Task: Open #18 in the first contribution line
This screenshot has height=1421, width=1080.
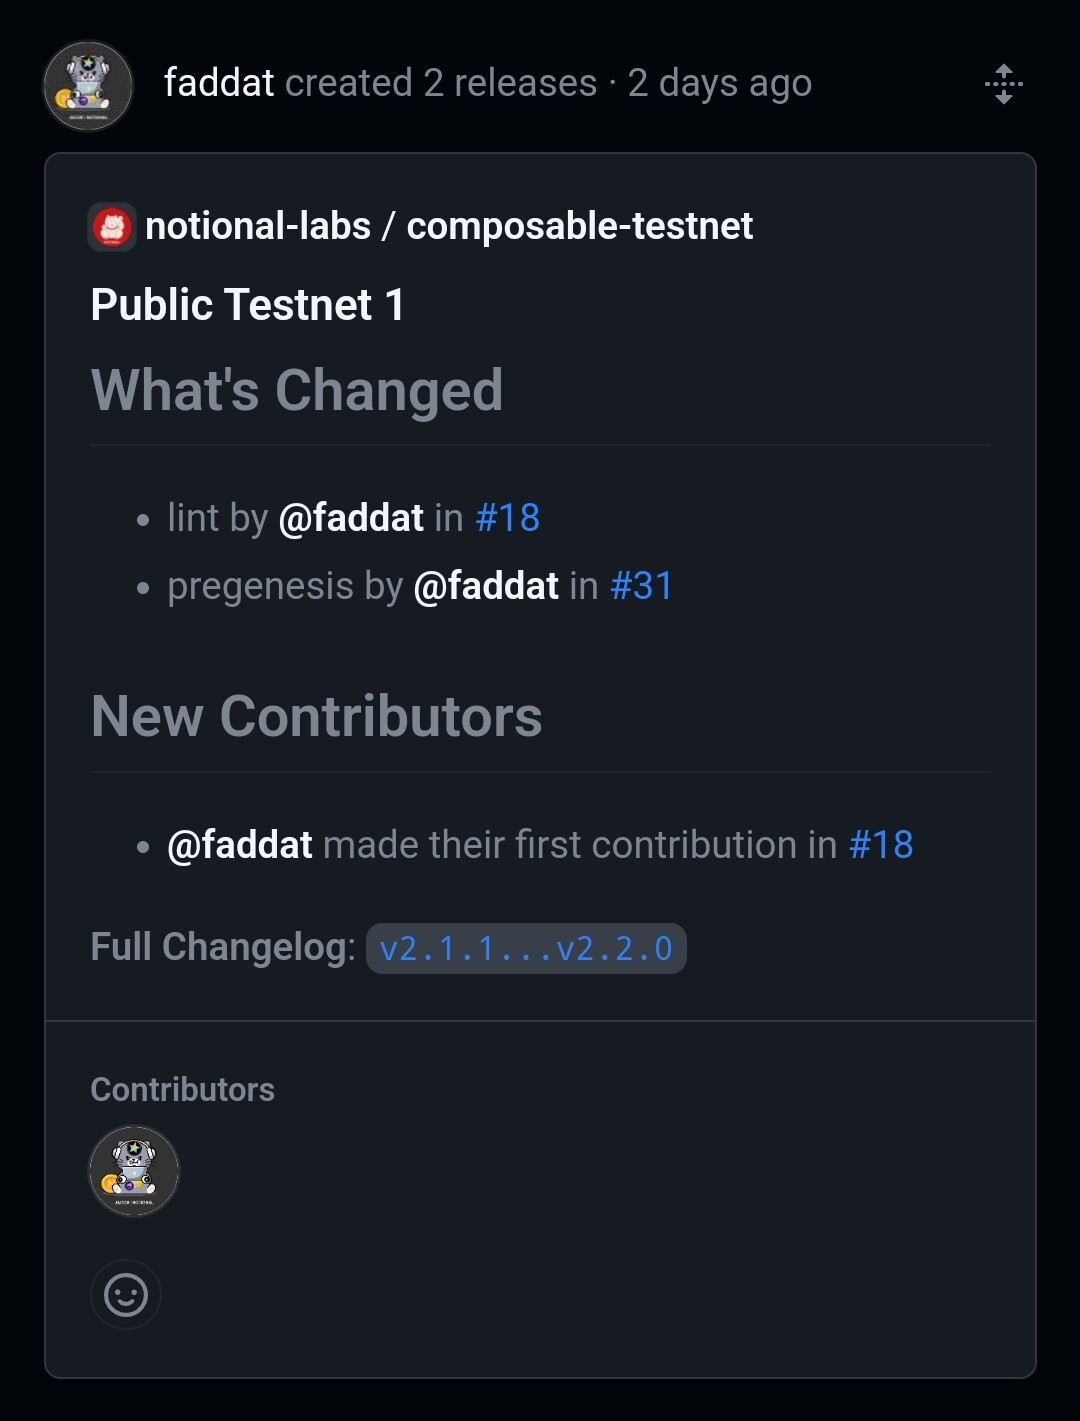Action: click(x=881, y=845)
